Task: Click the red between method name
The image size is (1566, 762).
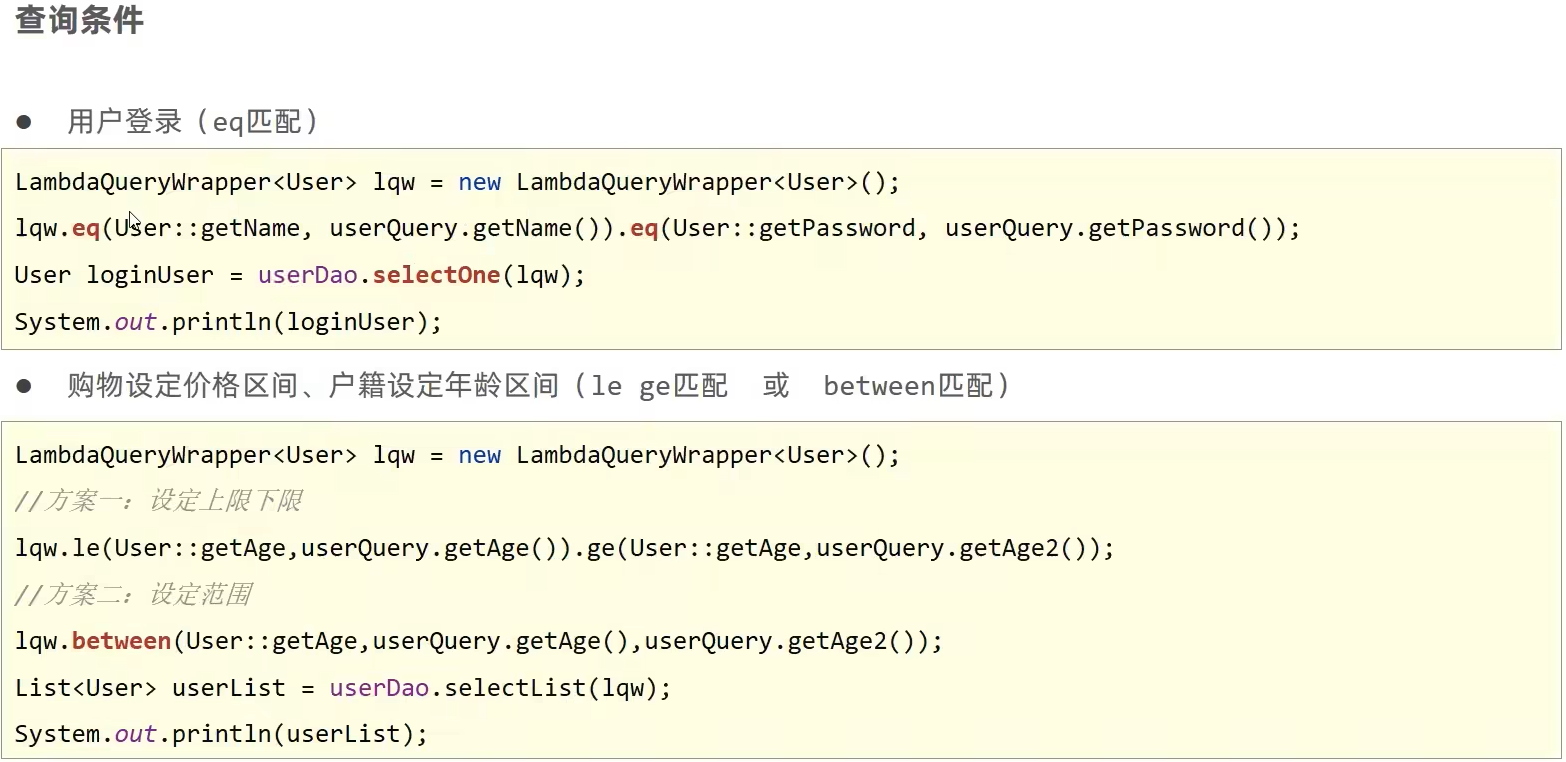Action: [120, 640]
